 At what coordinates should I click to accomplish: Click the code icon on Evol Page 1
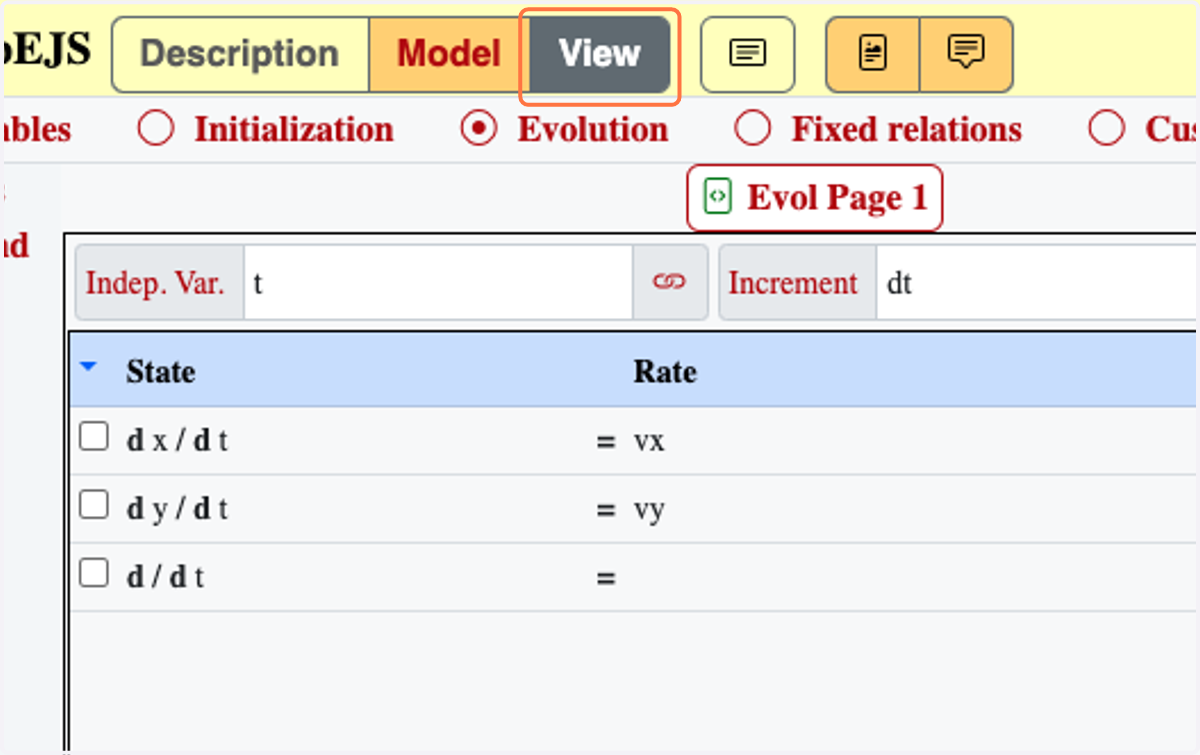pyautogui.click(x=718, y=197)
